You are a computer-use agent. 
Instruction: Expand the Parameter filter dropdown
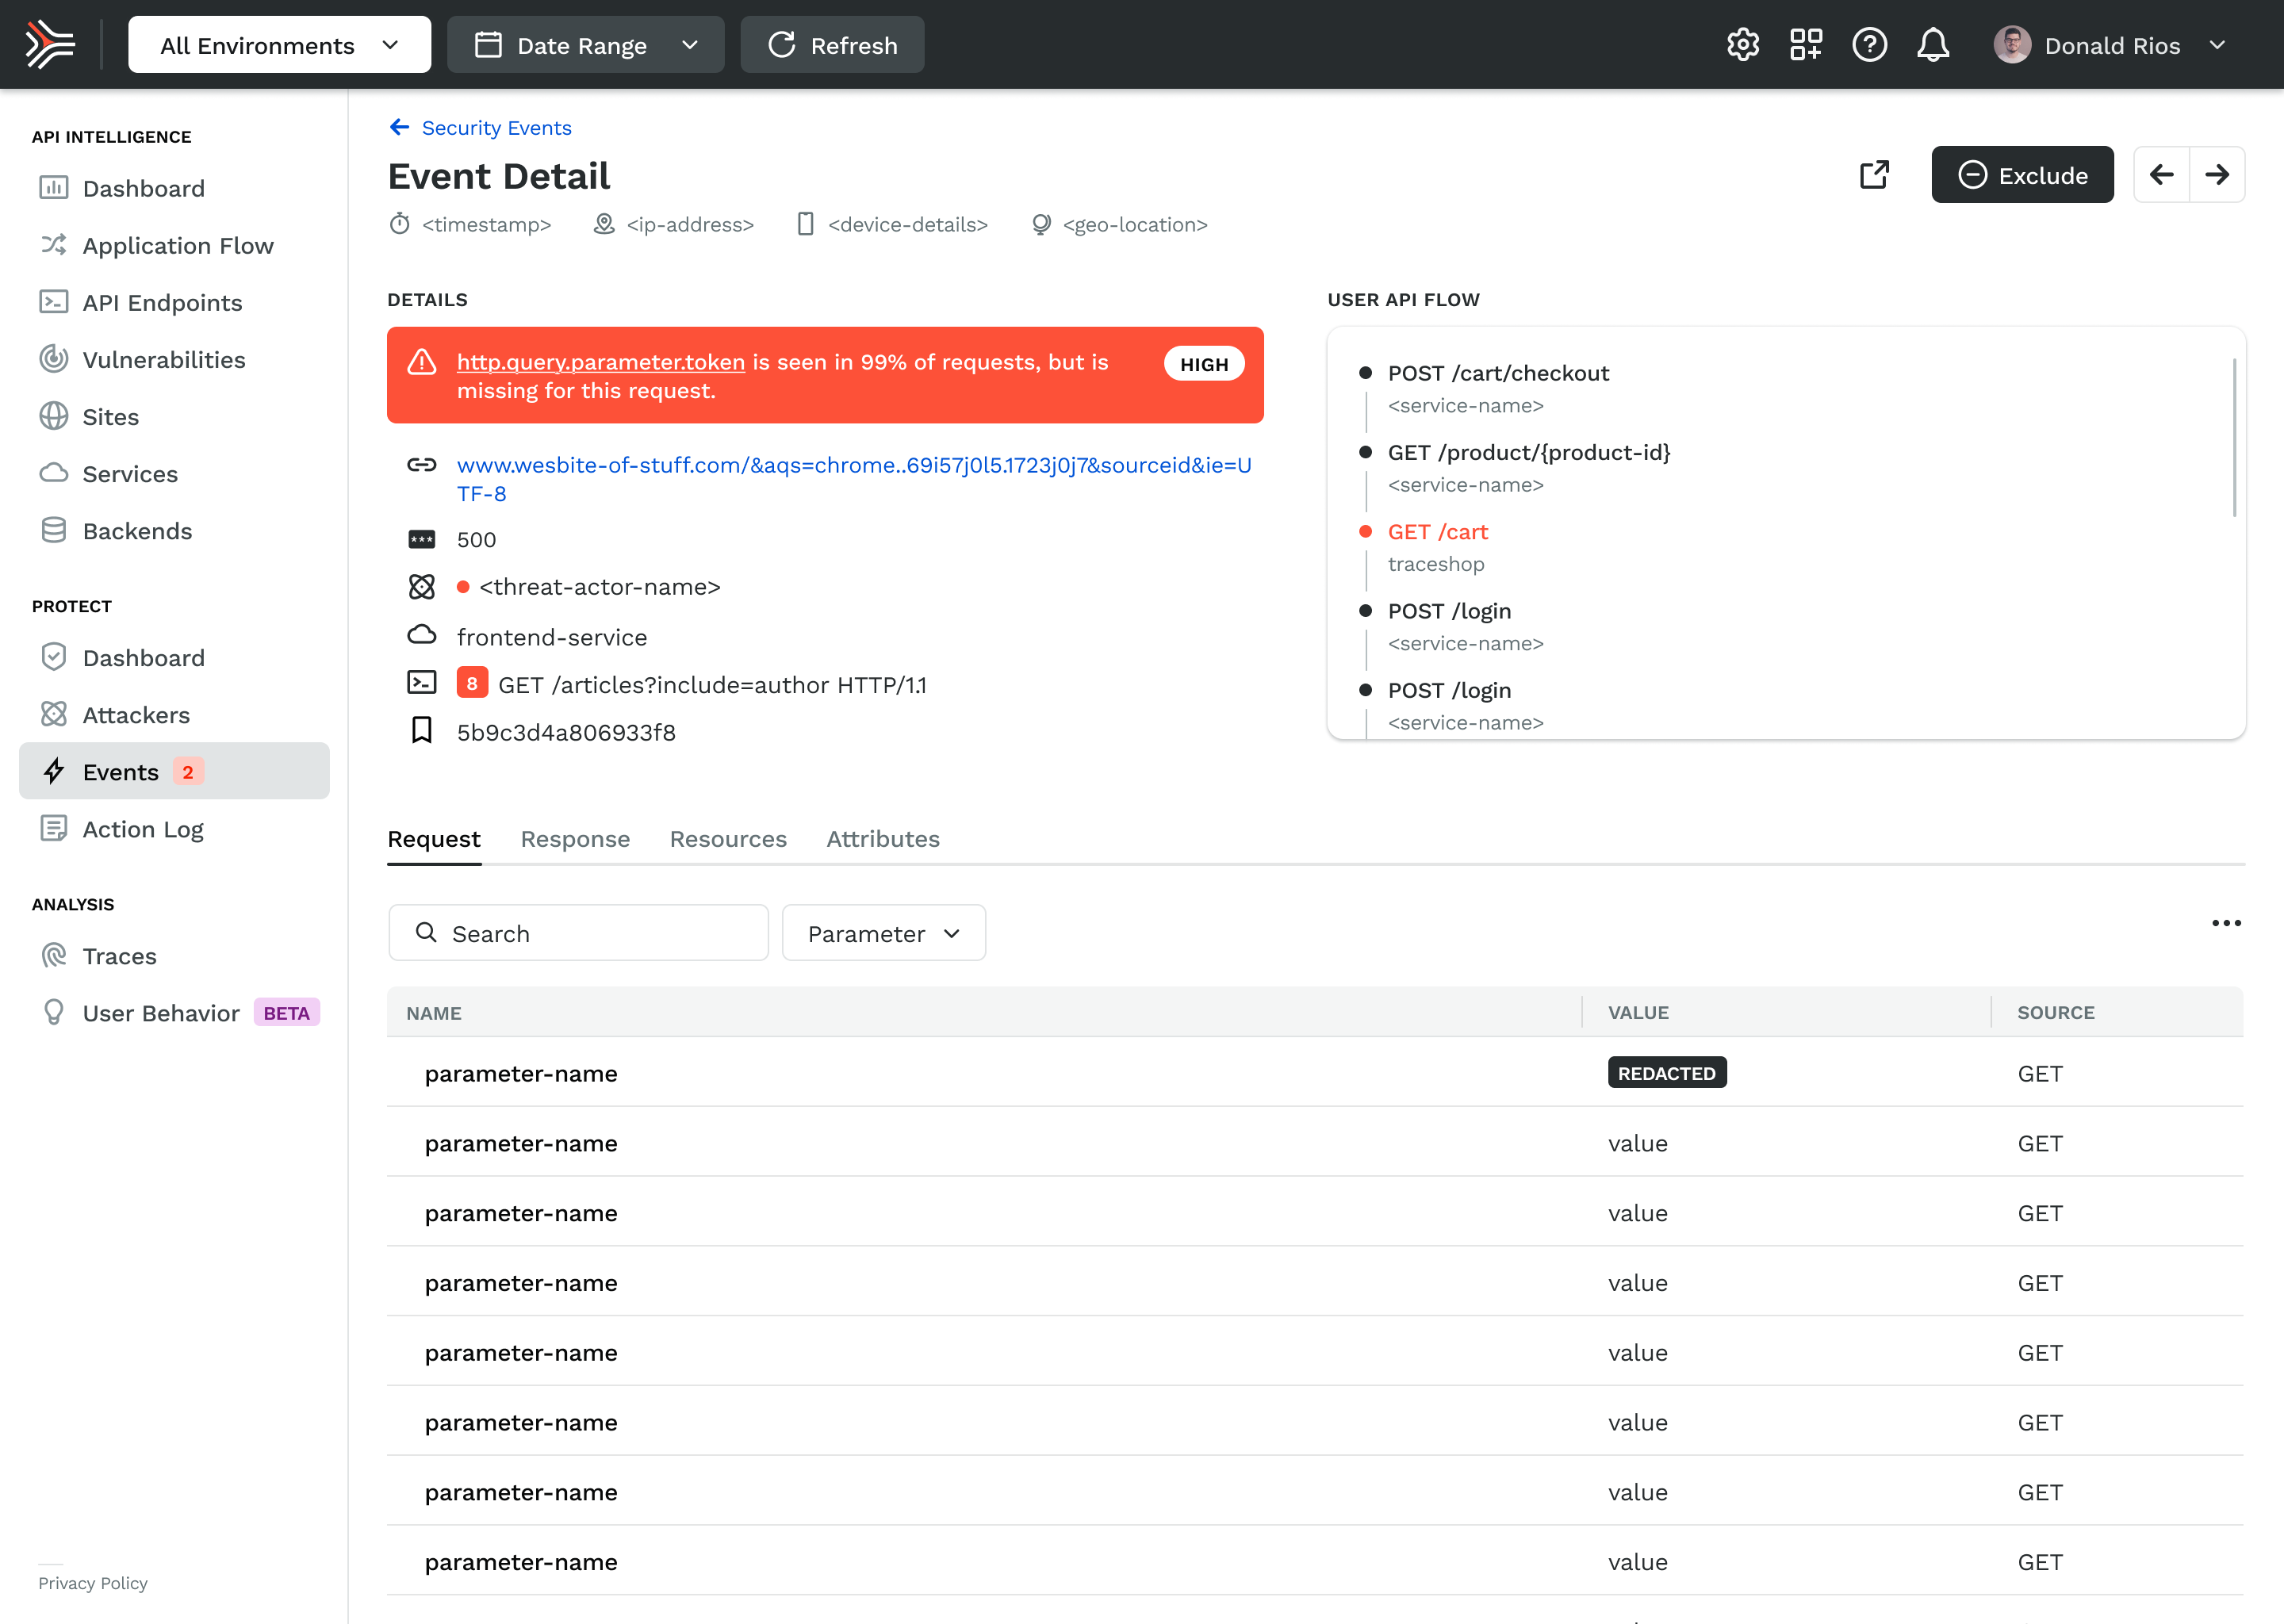(x=883, y=933)
